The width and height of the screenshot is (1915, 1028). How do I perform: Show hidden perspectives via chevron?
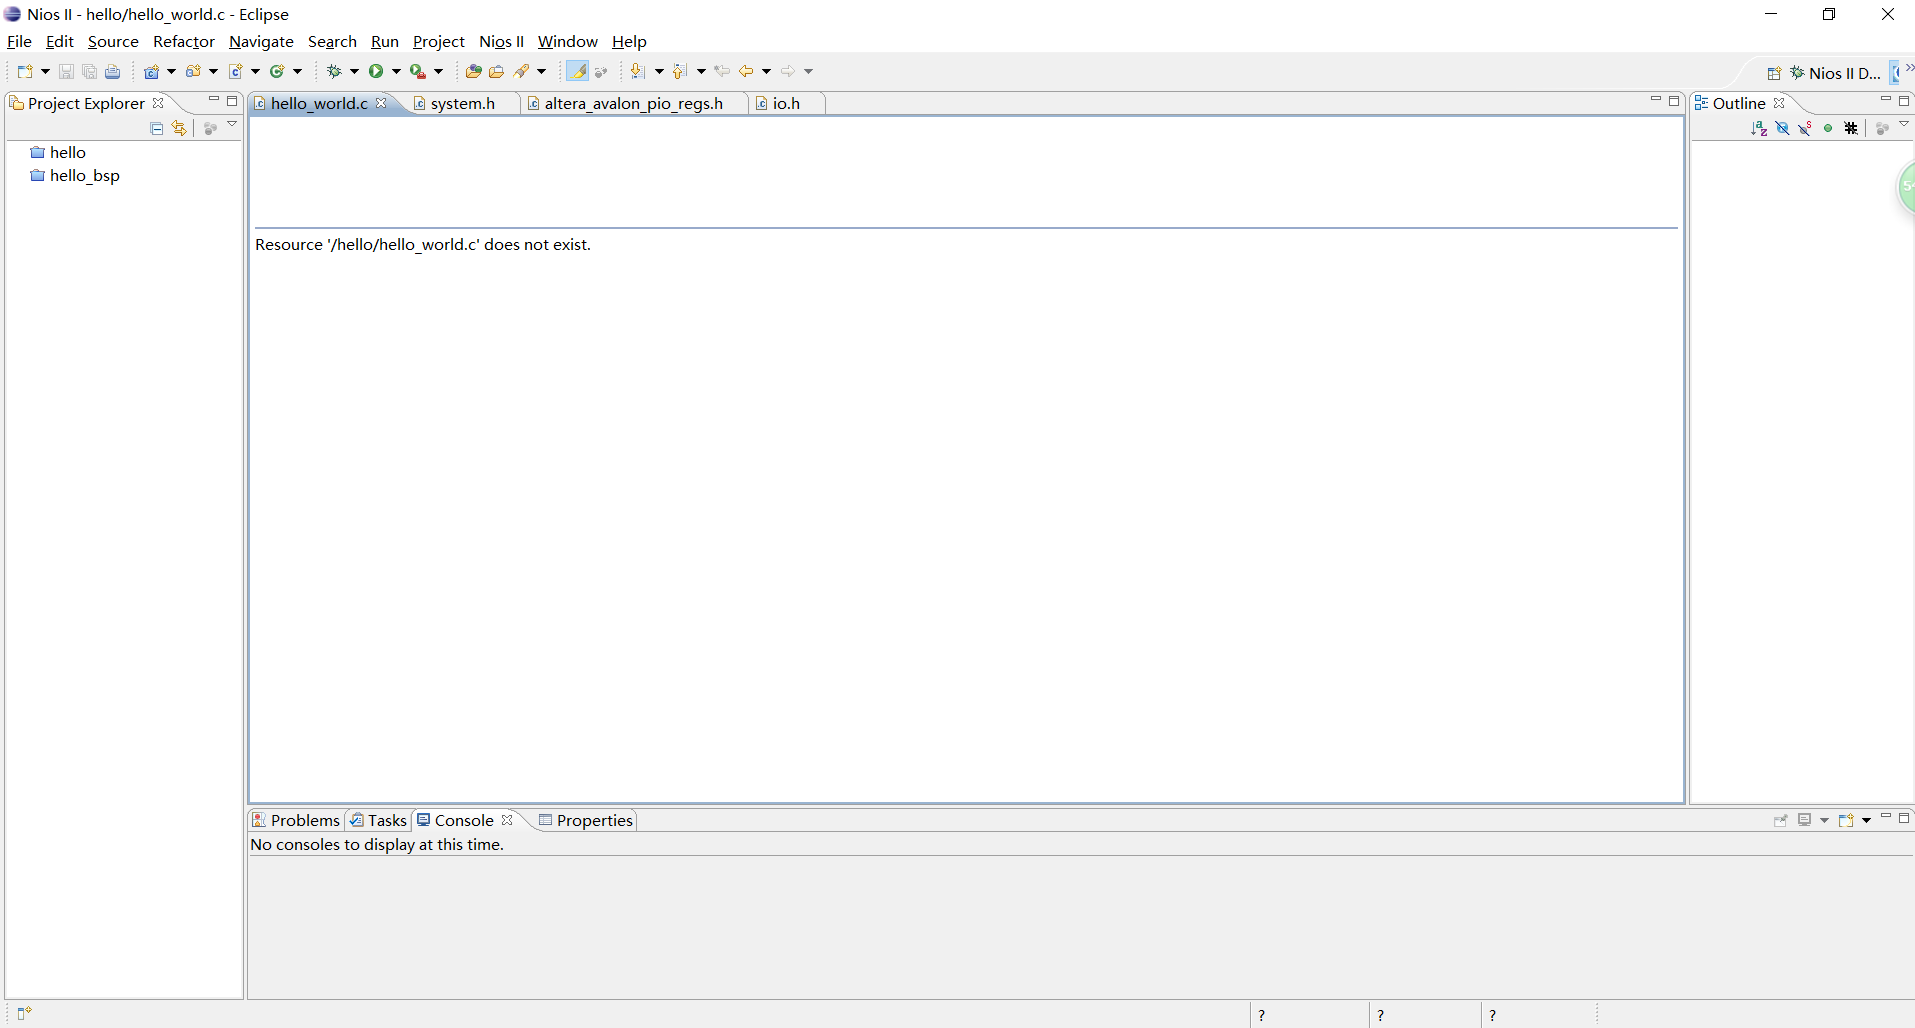pyautogui.click(x=1908, y=68)
